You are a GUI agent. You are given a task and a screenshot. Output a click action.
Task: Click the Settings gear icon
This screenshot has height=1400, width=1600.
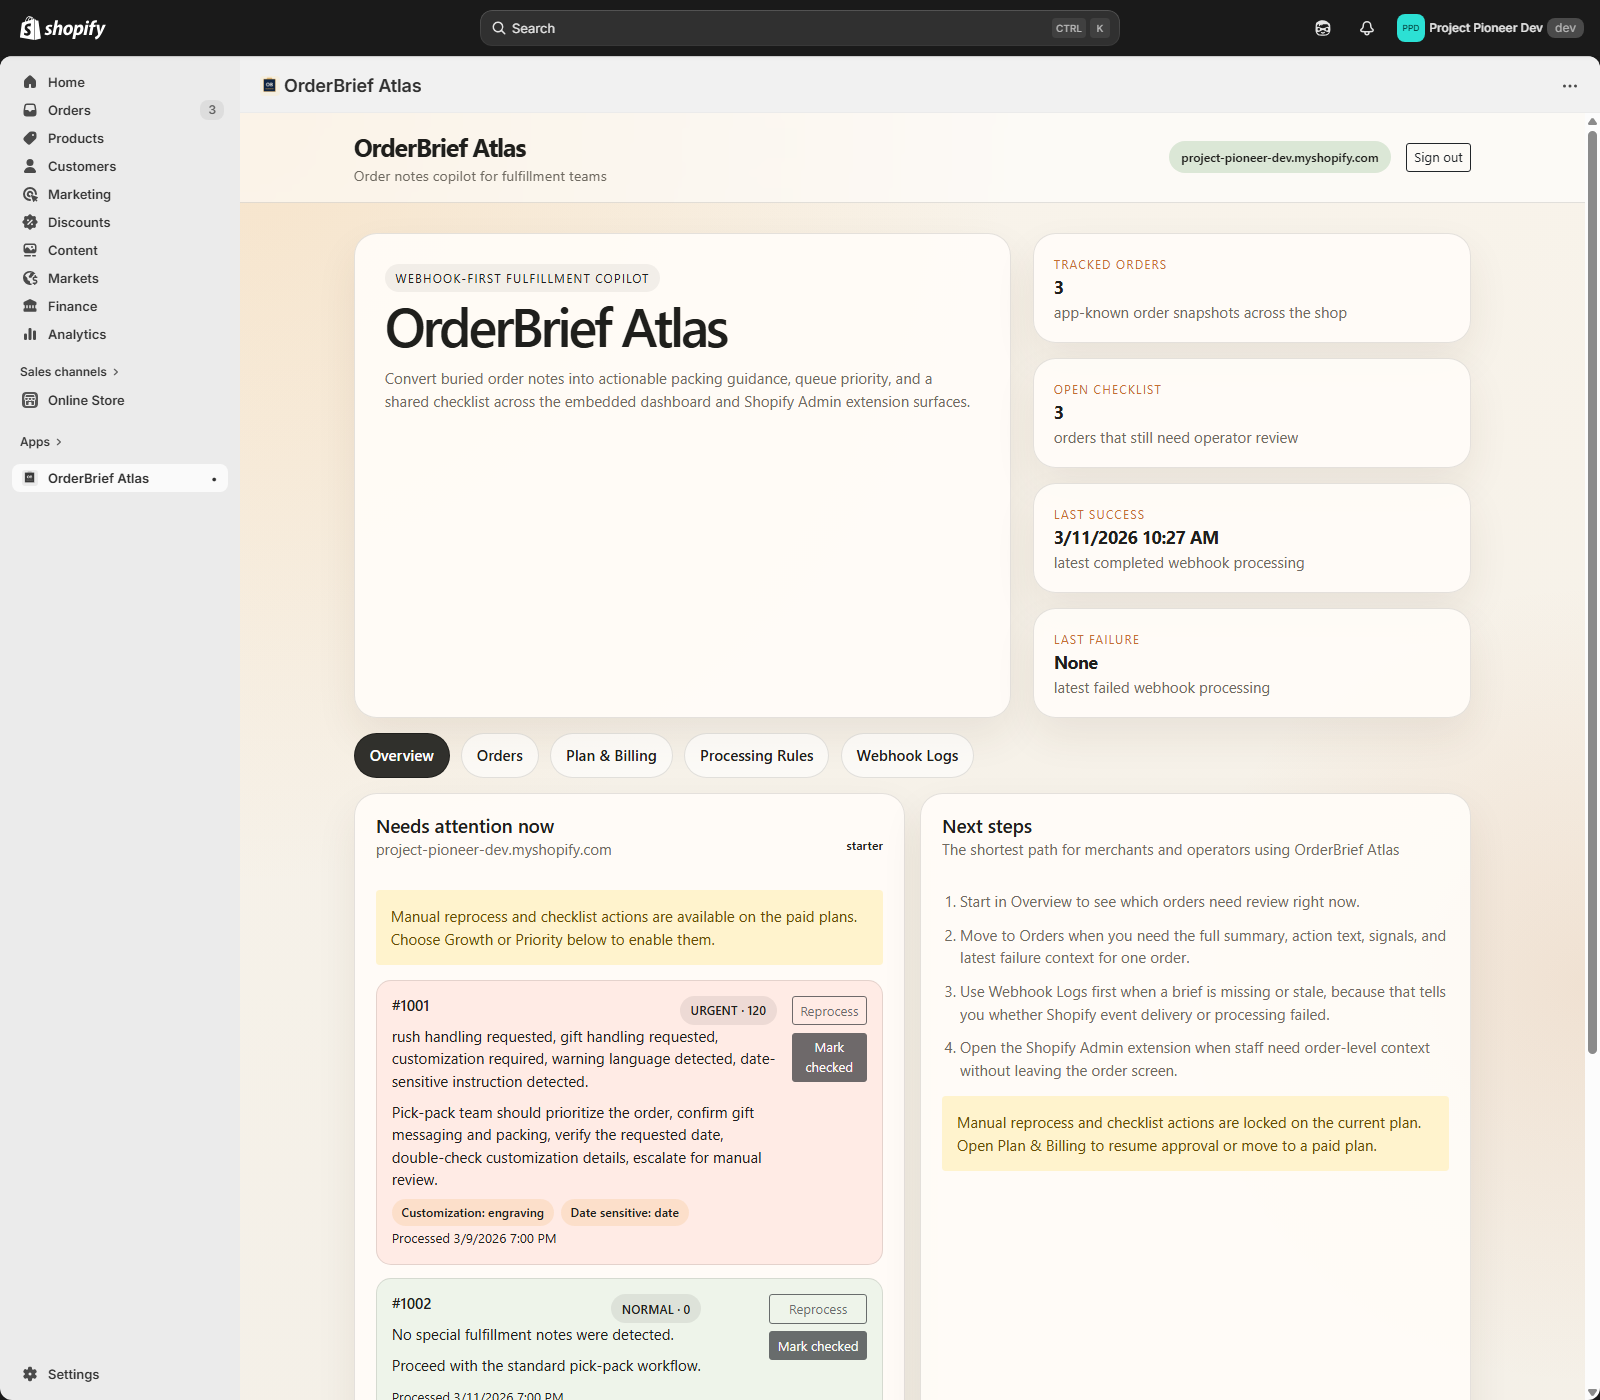click(x=30, y=1374)
